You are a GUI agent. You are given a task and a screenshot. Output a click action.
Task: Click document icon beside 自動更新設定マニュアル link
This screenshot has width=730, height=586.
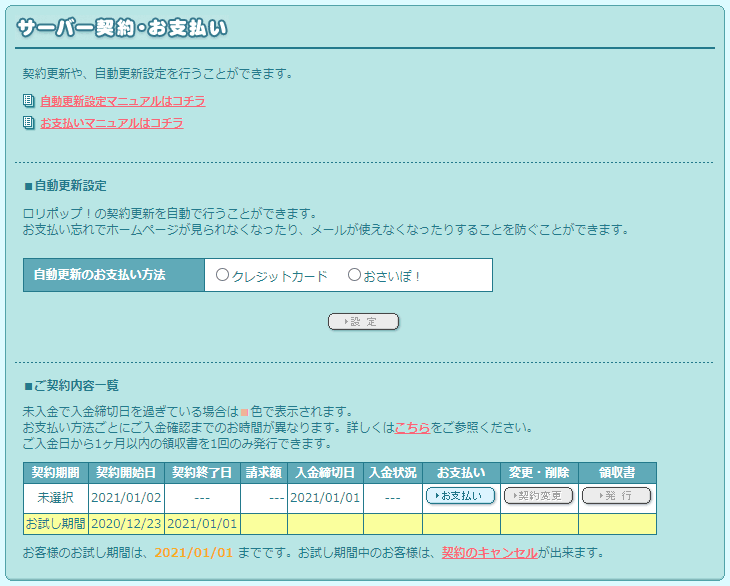pyautogui.click(x=28, y=101)
